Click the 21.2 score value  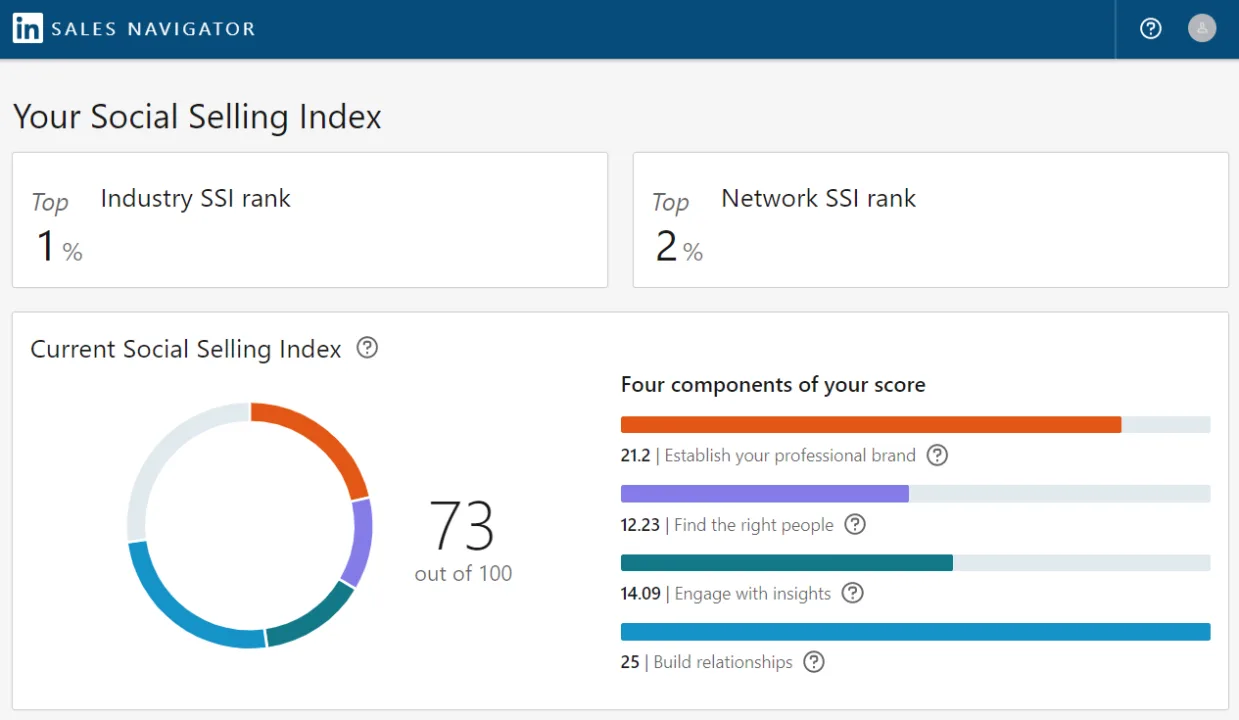tap(636, 456)
